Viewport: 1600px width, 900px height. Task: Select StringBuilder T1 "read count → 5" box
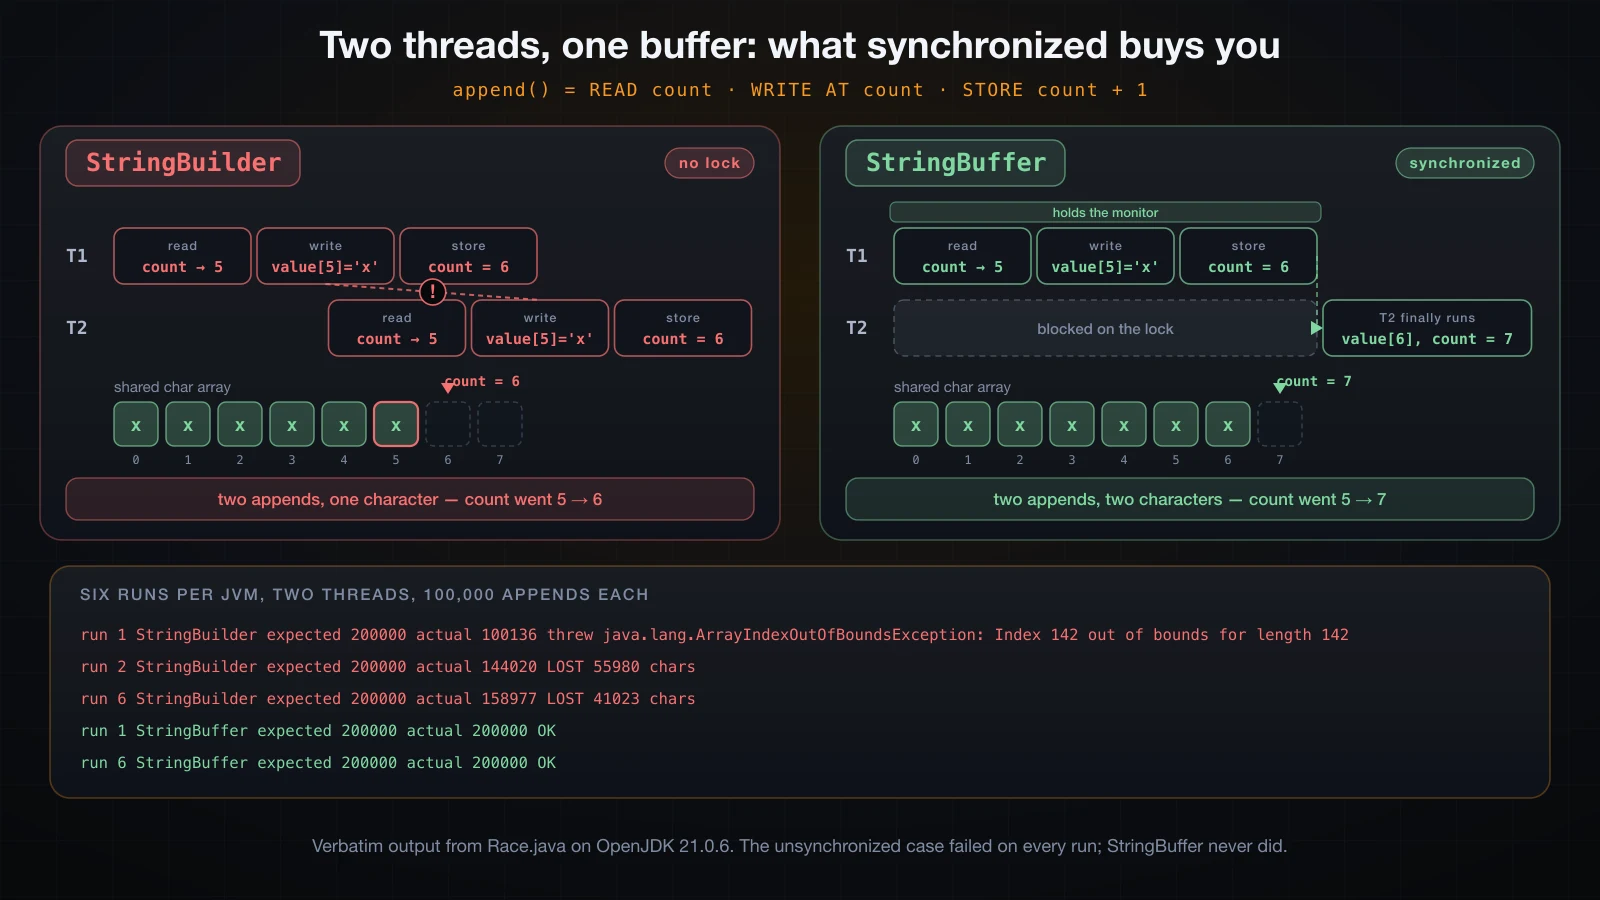click(182, 256)
